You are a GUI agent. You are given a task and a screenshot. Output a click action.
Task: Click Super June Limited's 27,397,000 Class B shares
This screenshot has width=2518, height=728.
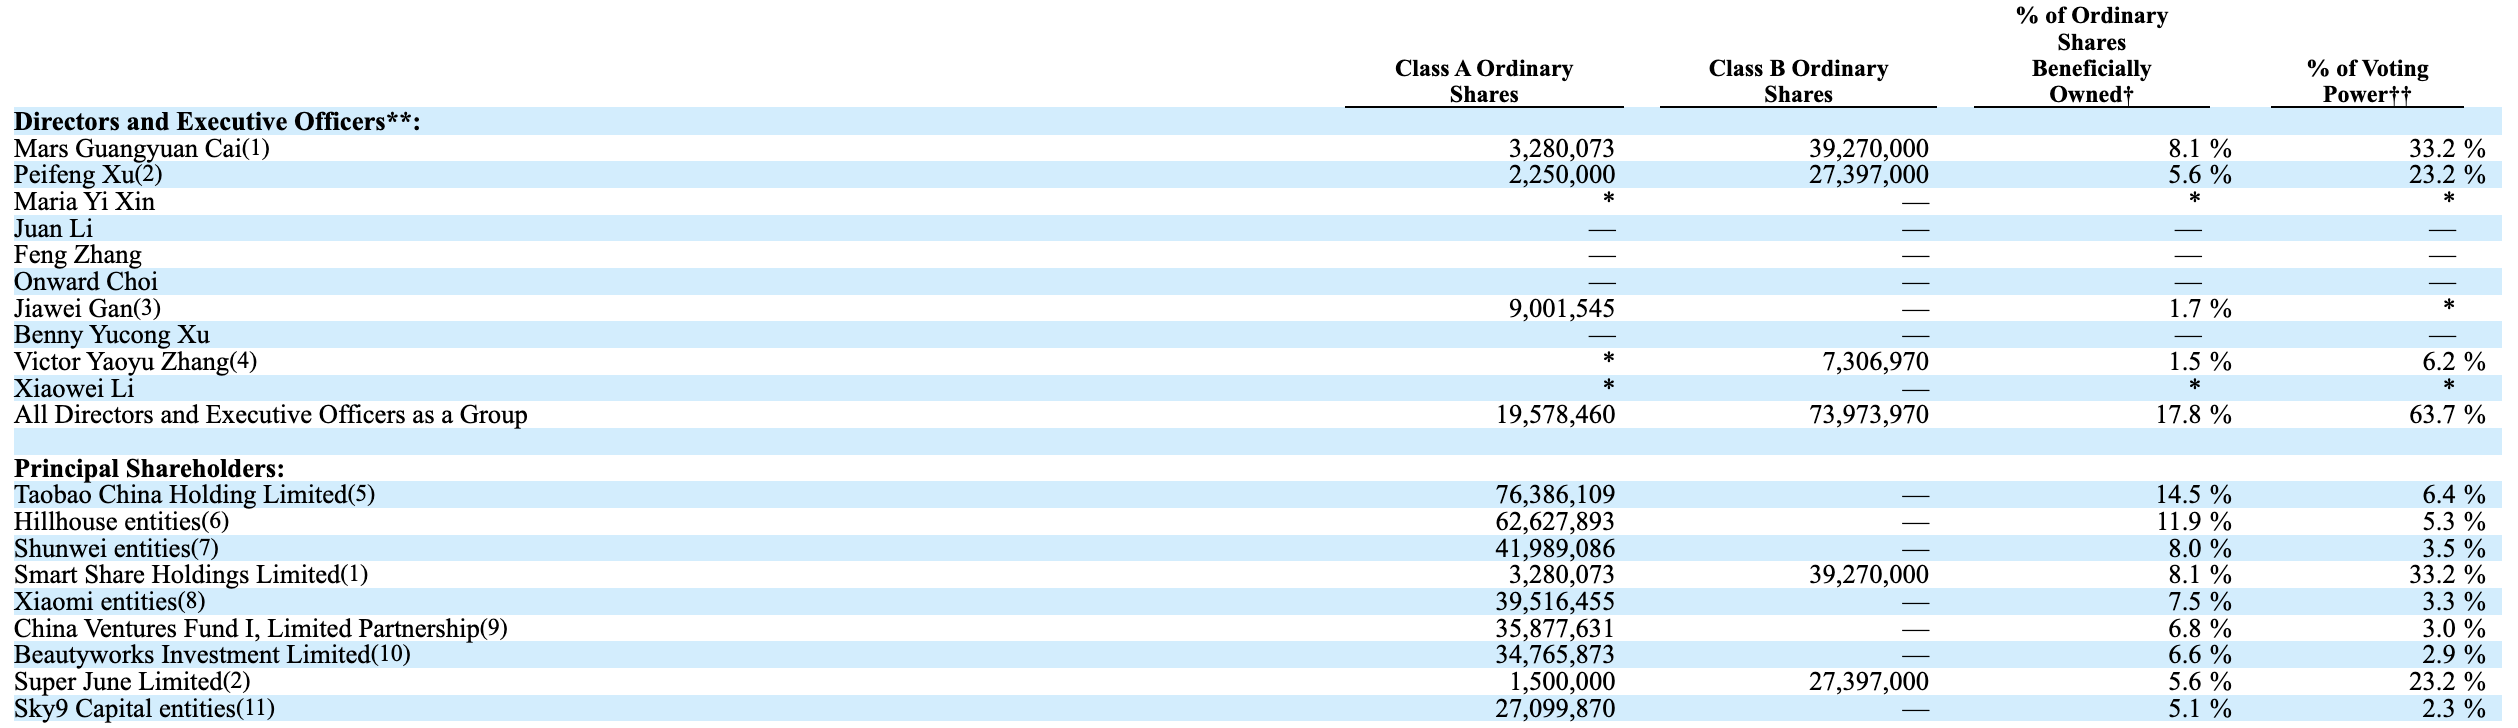point(1869,682)
